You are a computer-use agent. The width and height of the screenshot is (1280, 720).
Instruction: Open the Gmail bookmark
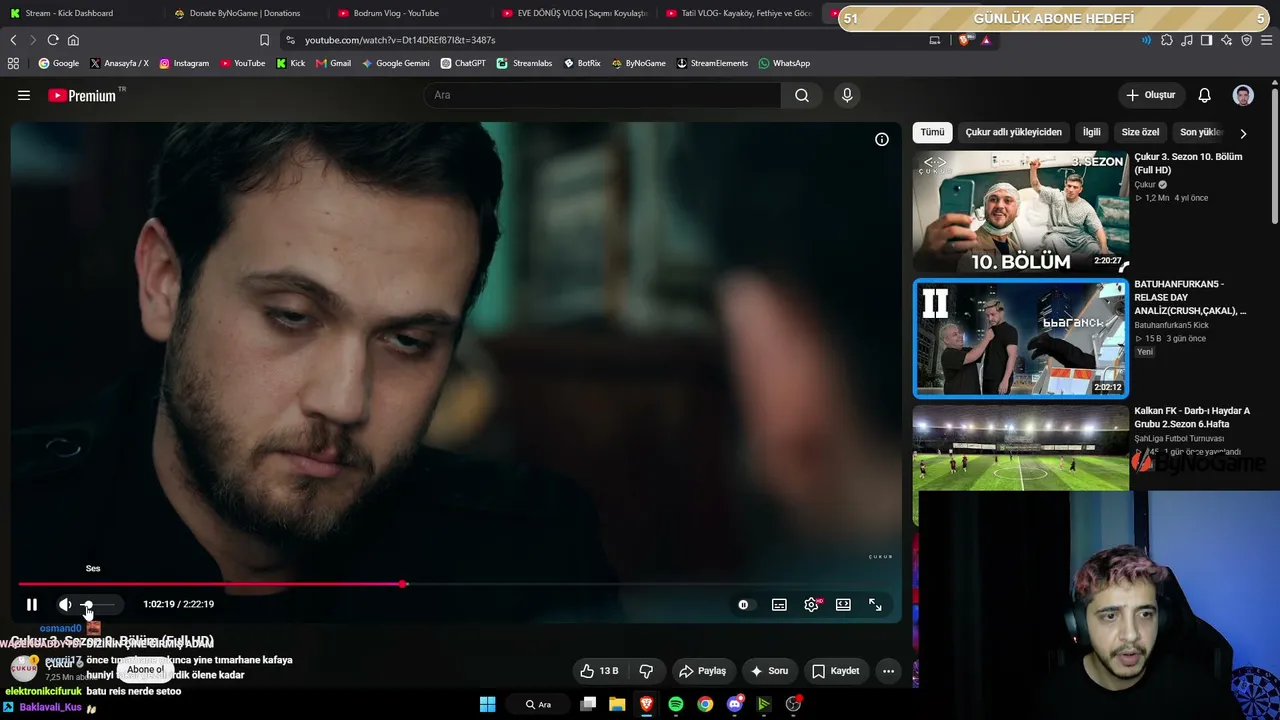[333, 63]
